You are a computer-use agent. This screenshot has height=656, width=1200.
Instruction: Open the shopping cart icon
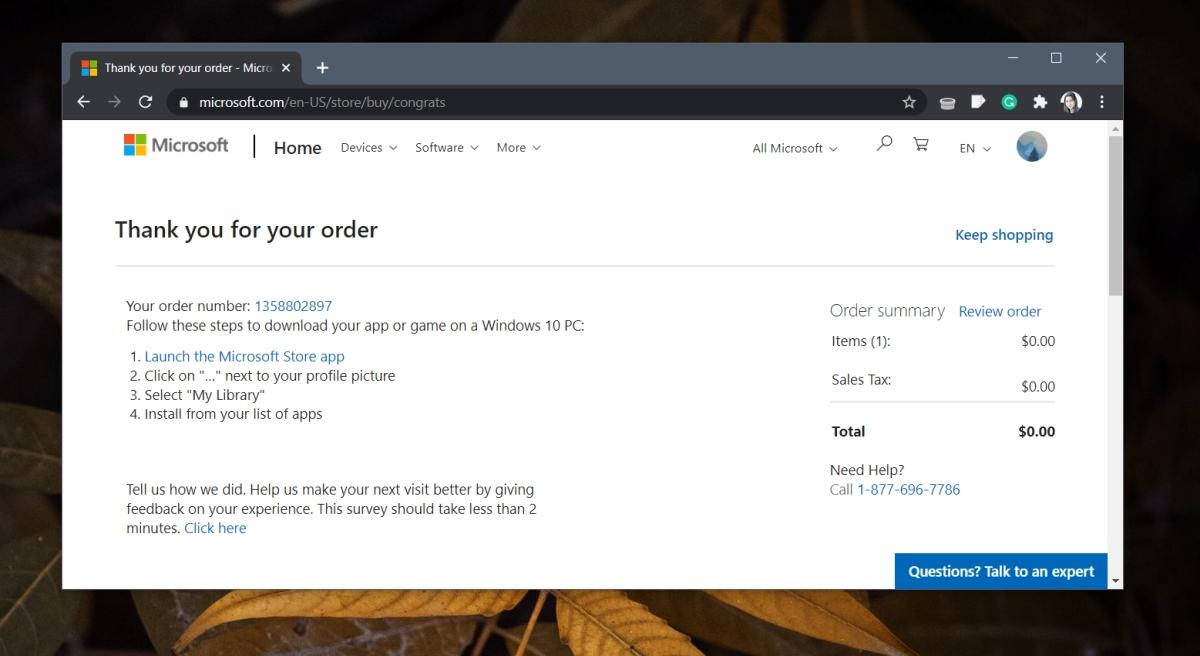(921, 144)
